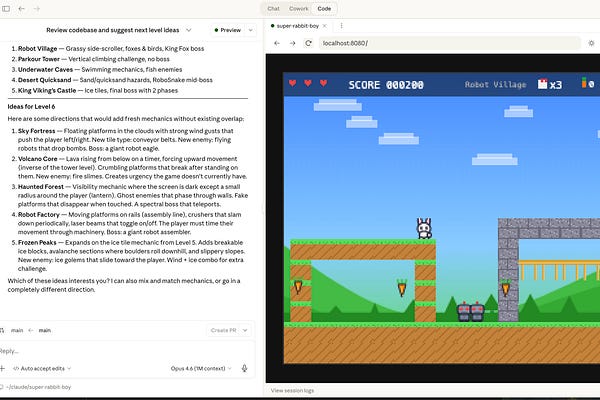Click the 'Ideas for Level 6' heading
The width and height of the screenshot is (600, 400).
click(x=31, y=106)
